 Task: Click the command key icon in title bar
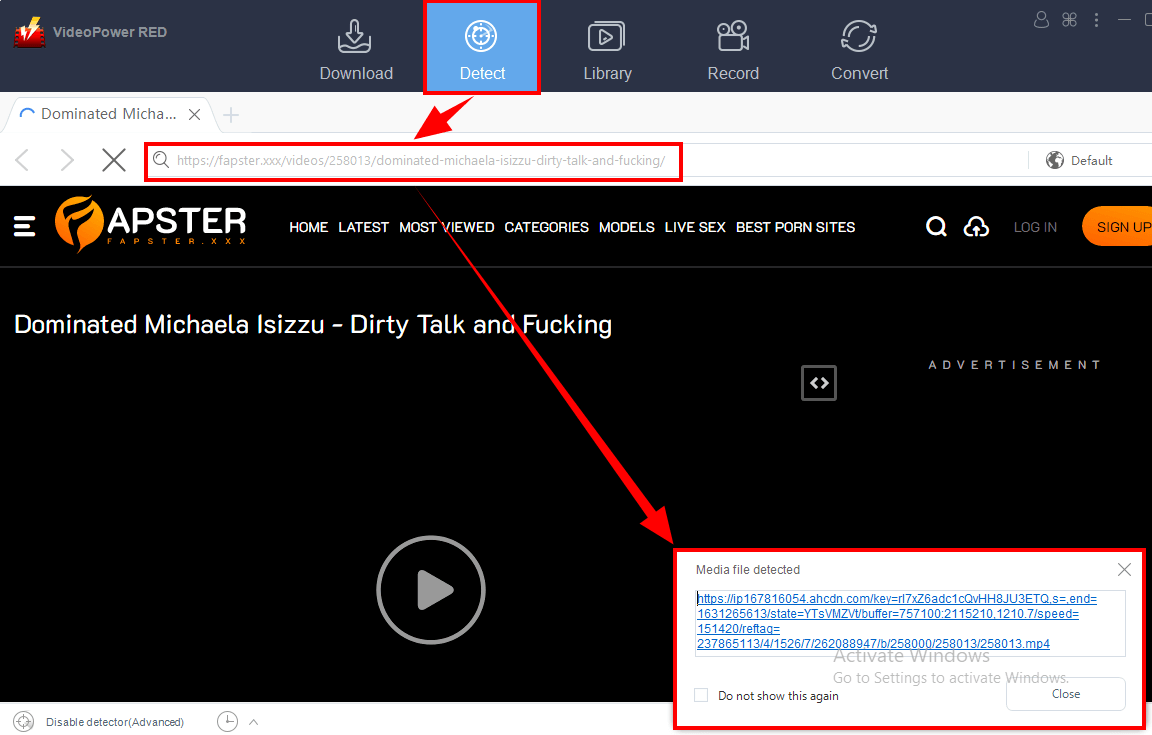tap(1069, 20)
